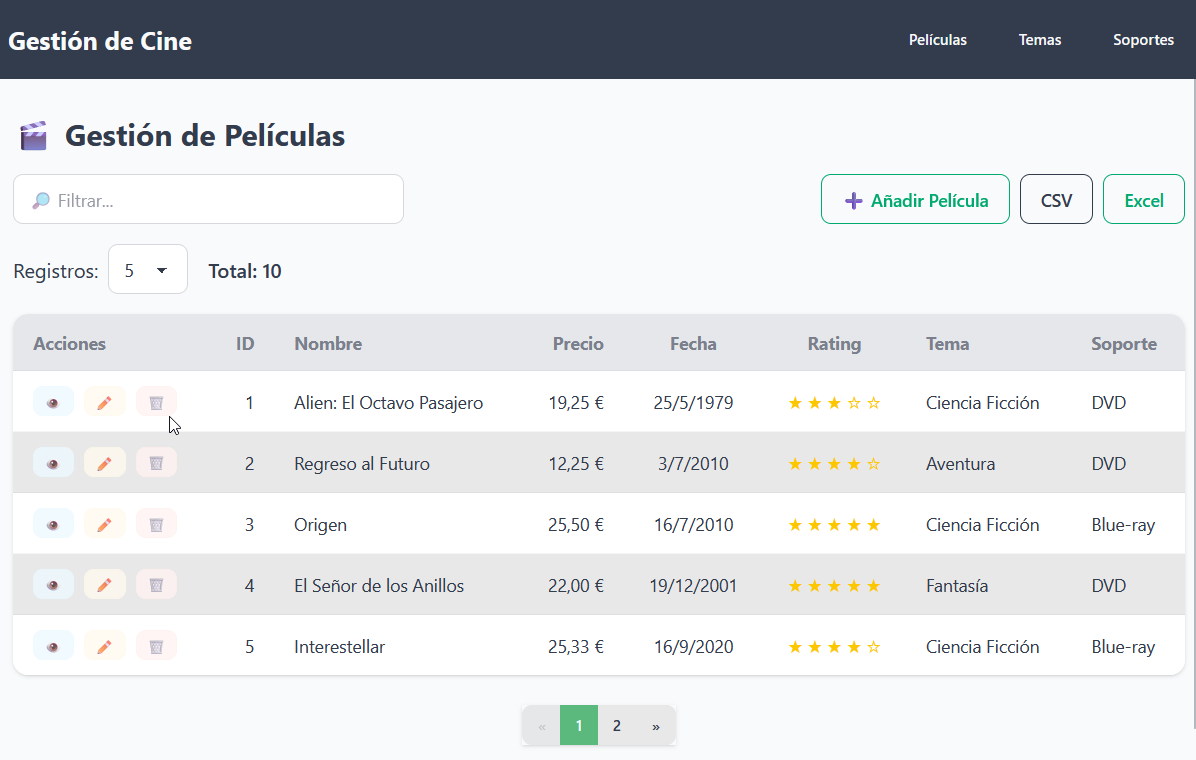Click trash icon for Alien: El Octavo Pasajero
This screenshot has height=760, width=1196.
[x=156, y=402]
